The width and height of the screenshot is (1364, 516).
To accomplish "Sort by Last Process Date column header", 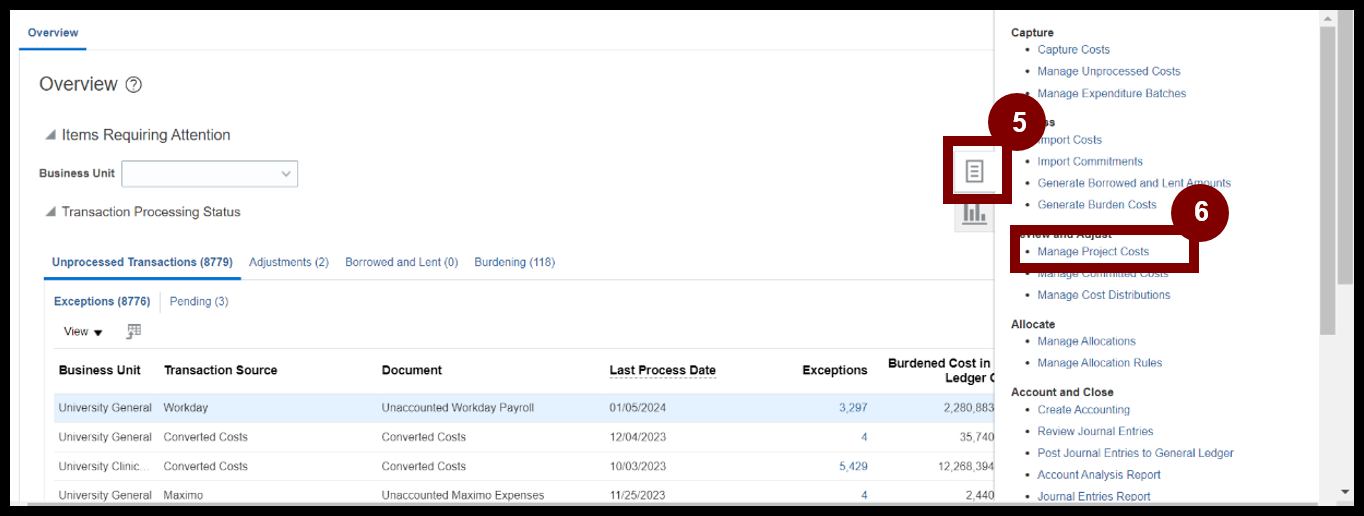I will click(x=663, y=370).
